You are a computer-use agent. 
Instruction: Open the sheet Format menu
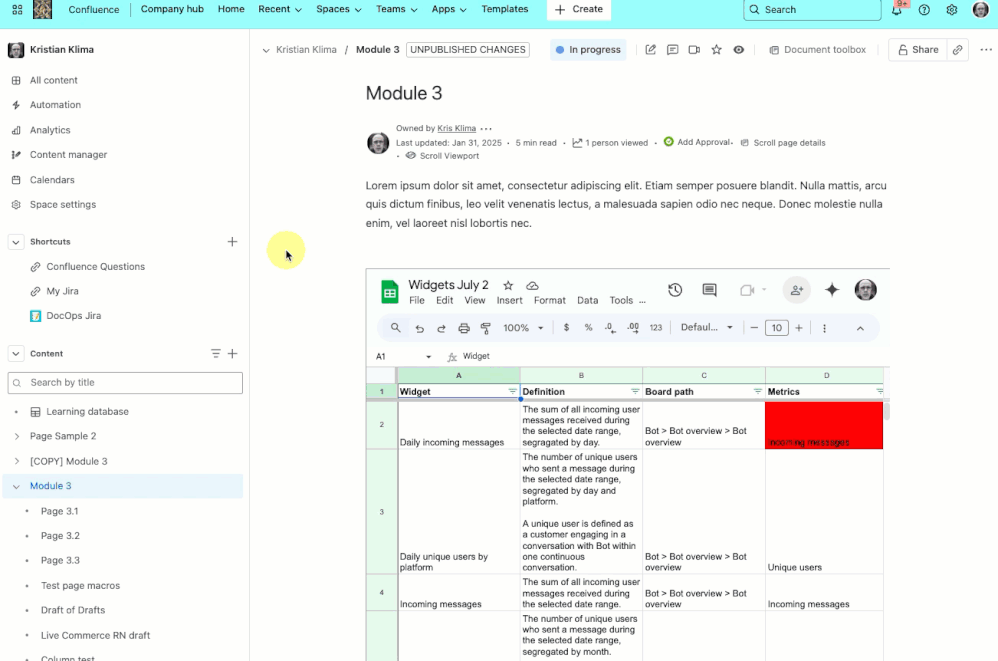click(x=549, y=301)
